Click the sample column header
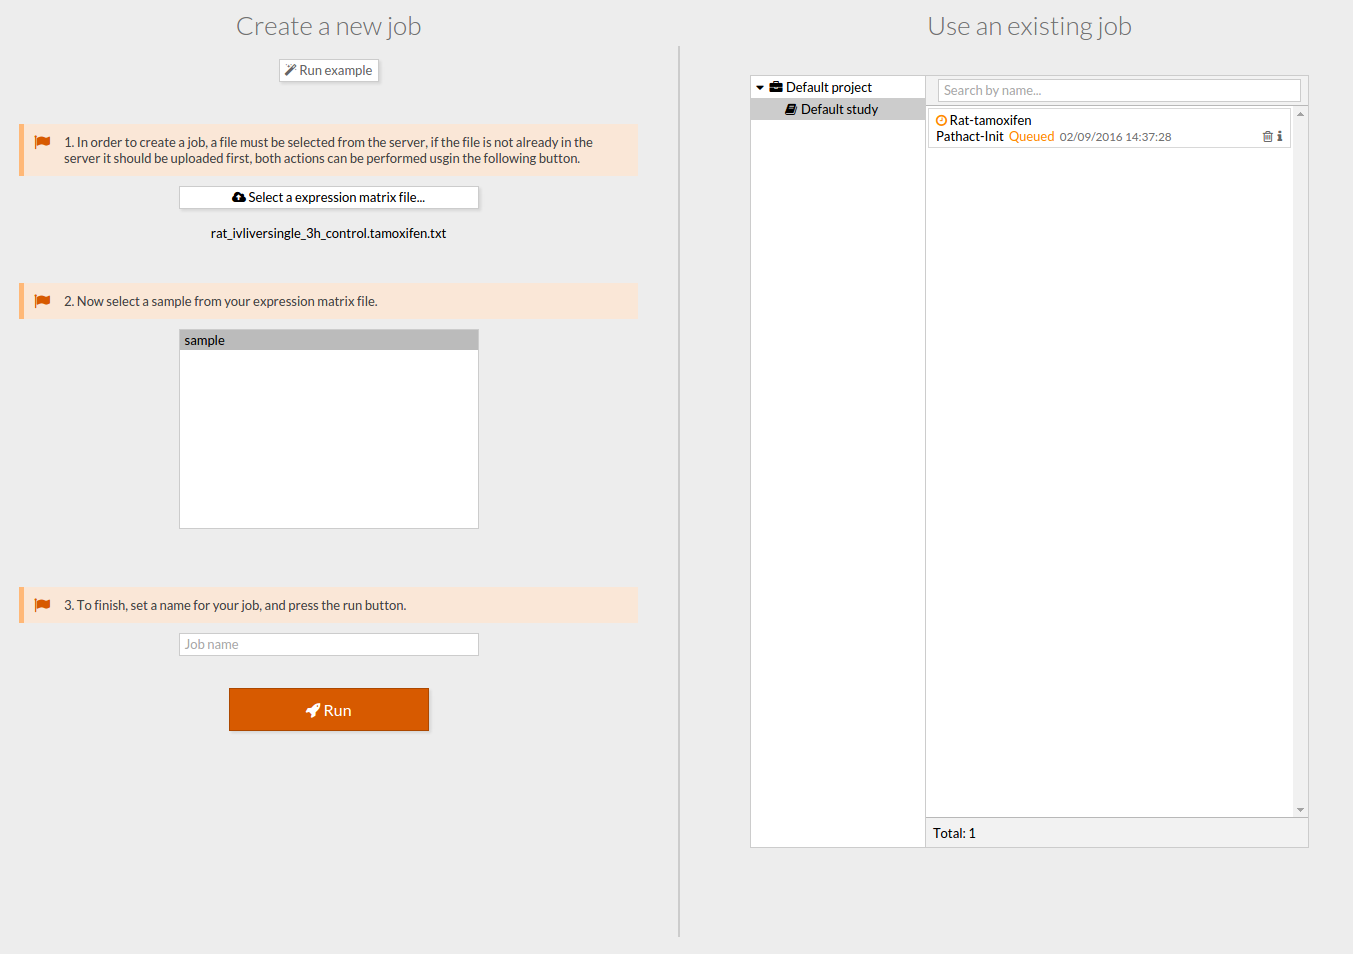Viewport: 1353px width, 954px height. tap(329, 340)
